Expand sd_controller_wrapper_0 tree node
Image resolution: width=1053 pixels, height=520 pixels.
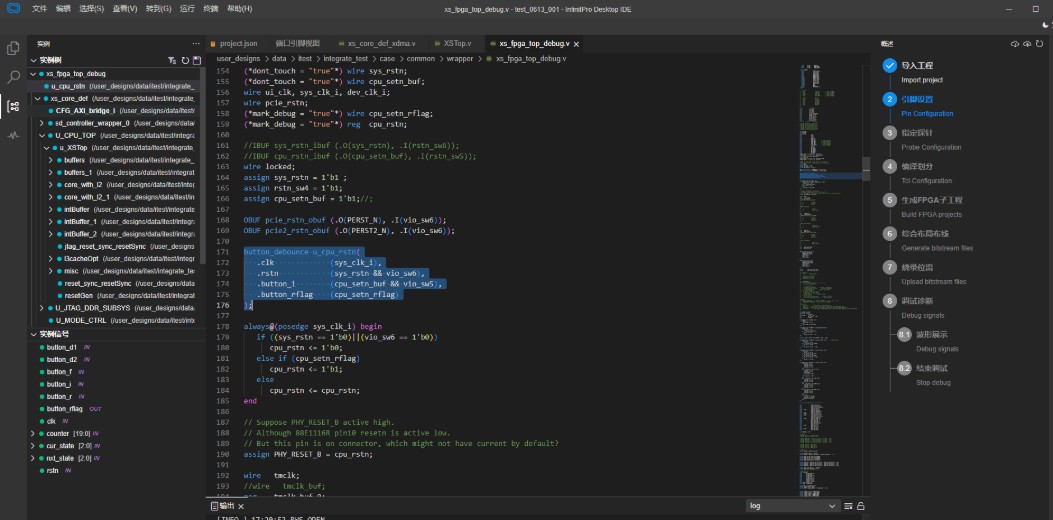tap(42, 123)
